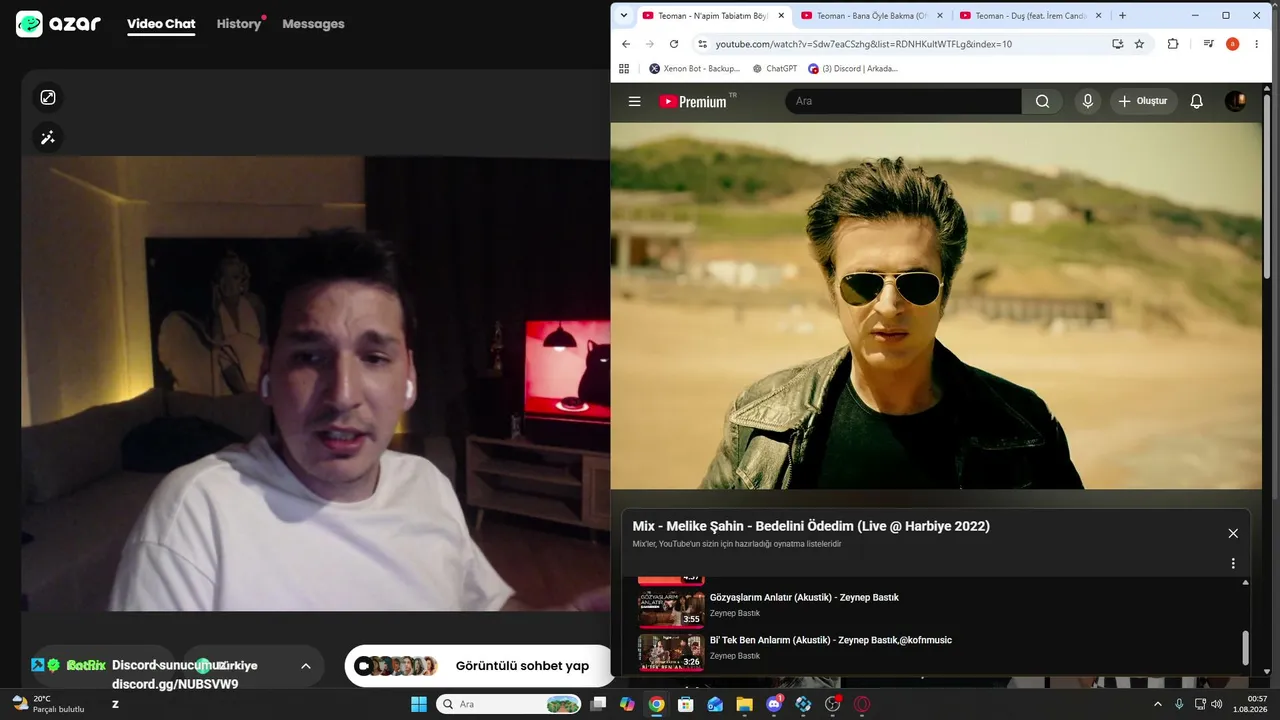The image size is (1280, 720).
Task: Bookmark this page with the star icon
Action: click(1139, 44)
